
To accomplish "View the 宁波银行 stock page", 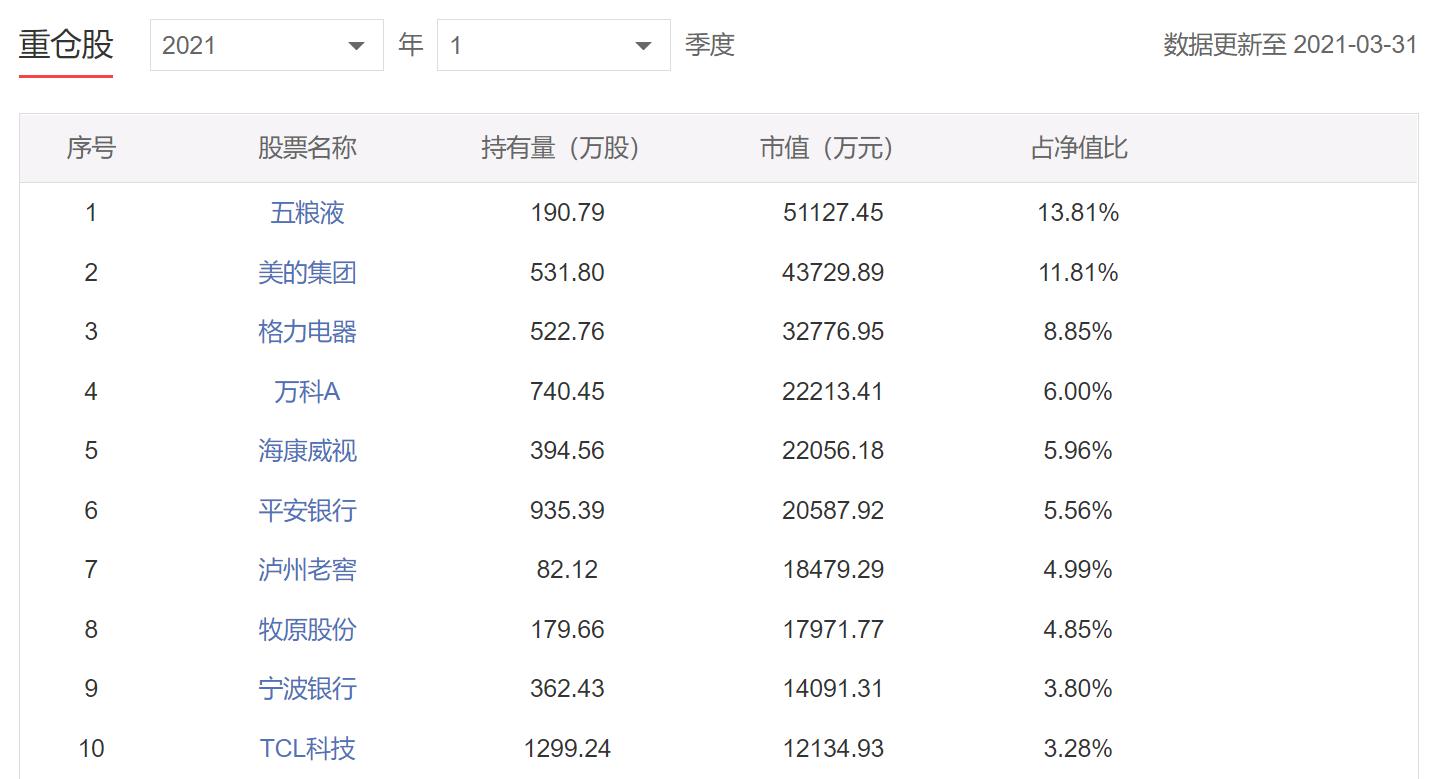I will [x=307, y=688].
